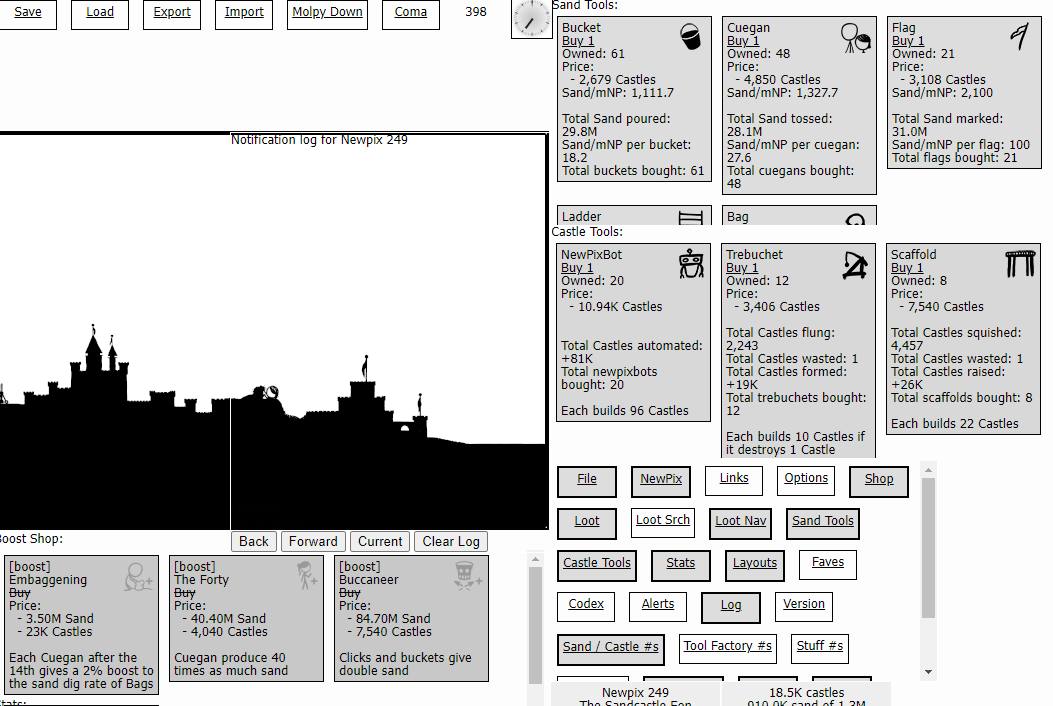Buy 1 NewPixBot
1053x706 pixels.
click(x=577, y=268)
